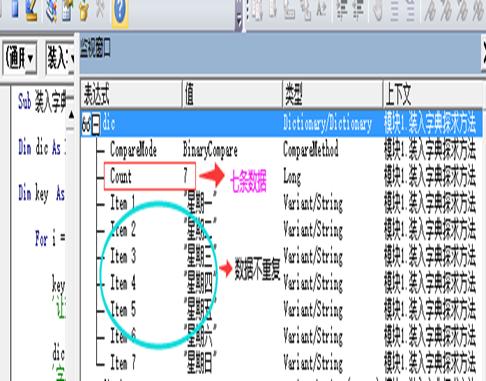
Task: Click the context cell in the Count row
Action: click(x=430, y=177)
